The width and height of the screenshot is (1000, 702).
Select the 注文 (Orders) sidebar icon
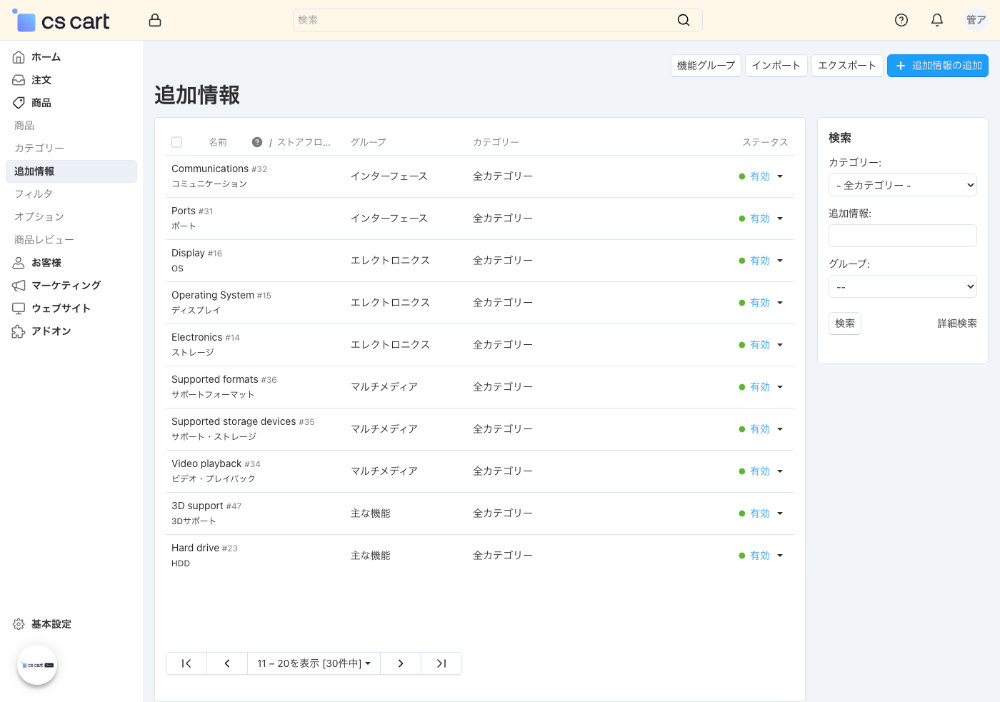pos(18,80)
